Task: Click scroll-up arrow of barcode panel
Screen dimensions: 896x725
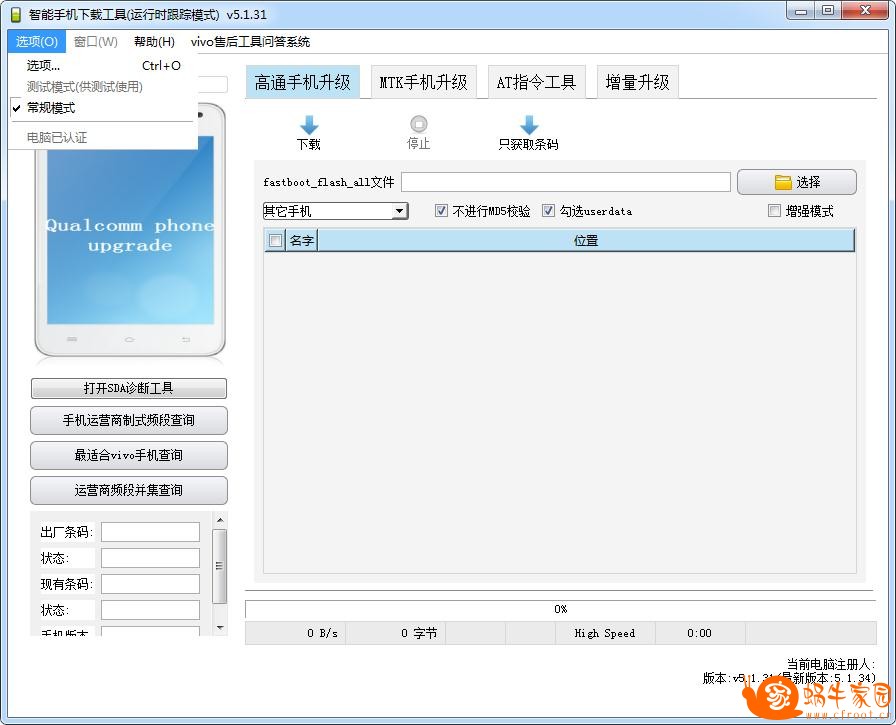Action: coord(220,520)
